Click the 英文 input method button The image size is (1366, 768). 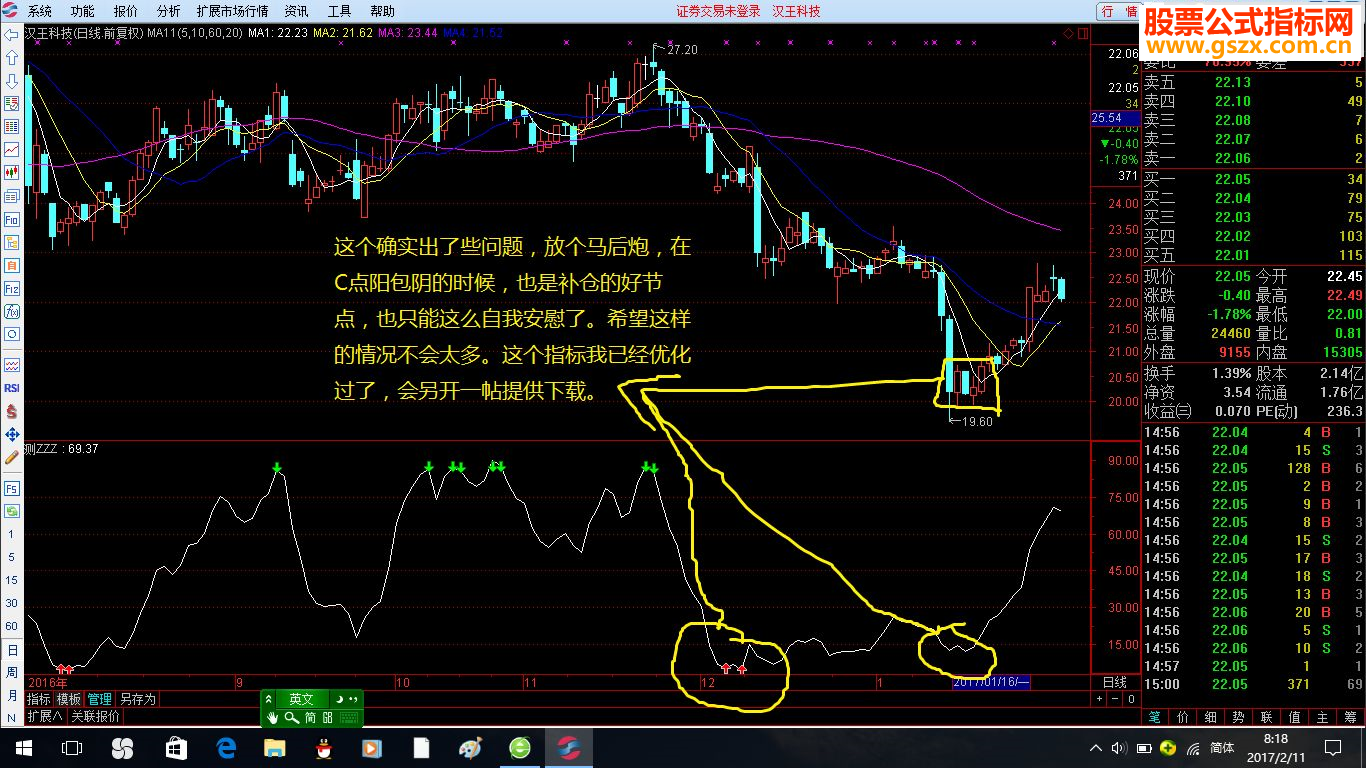coord(301,699)
